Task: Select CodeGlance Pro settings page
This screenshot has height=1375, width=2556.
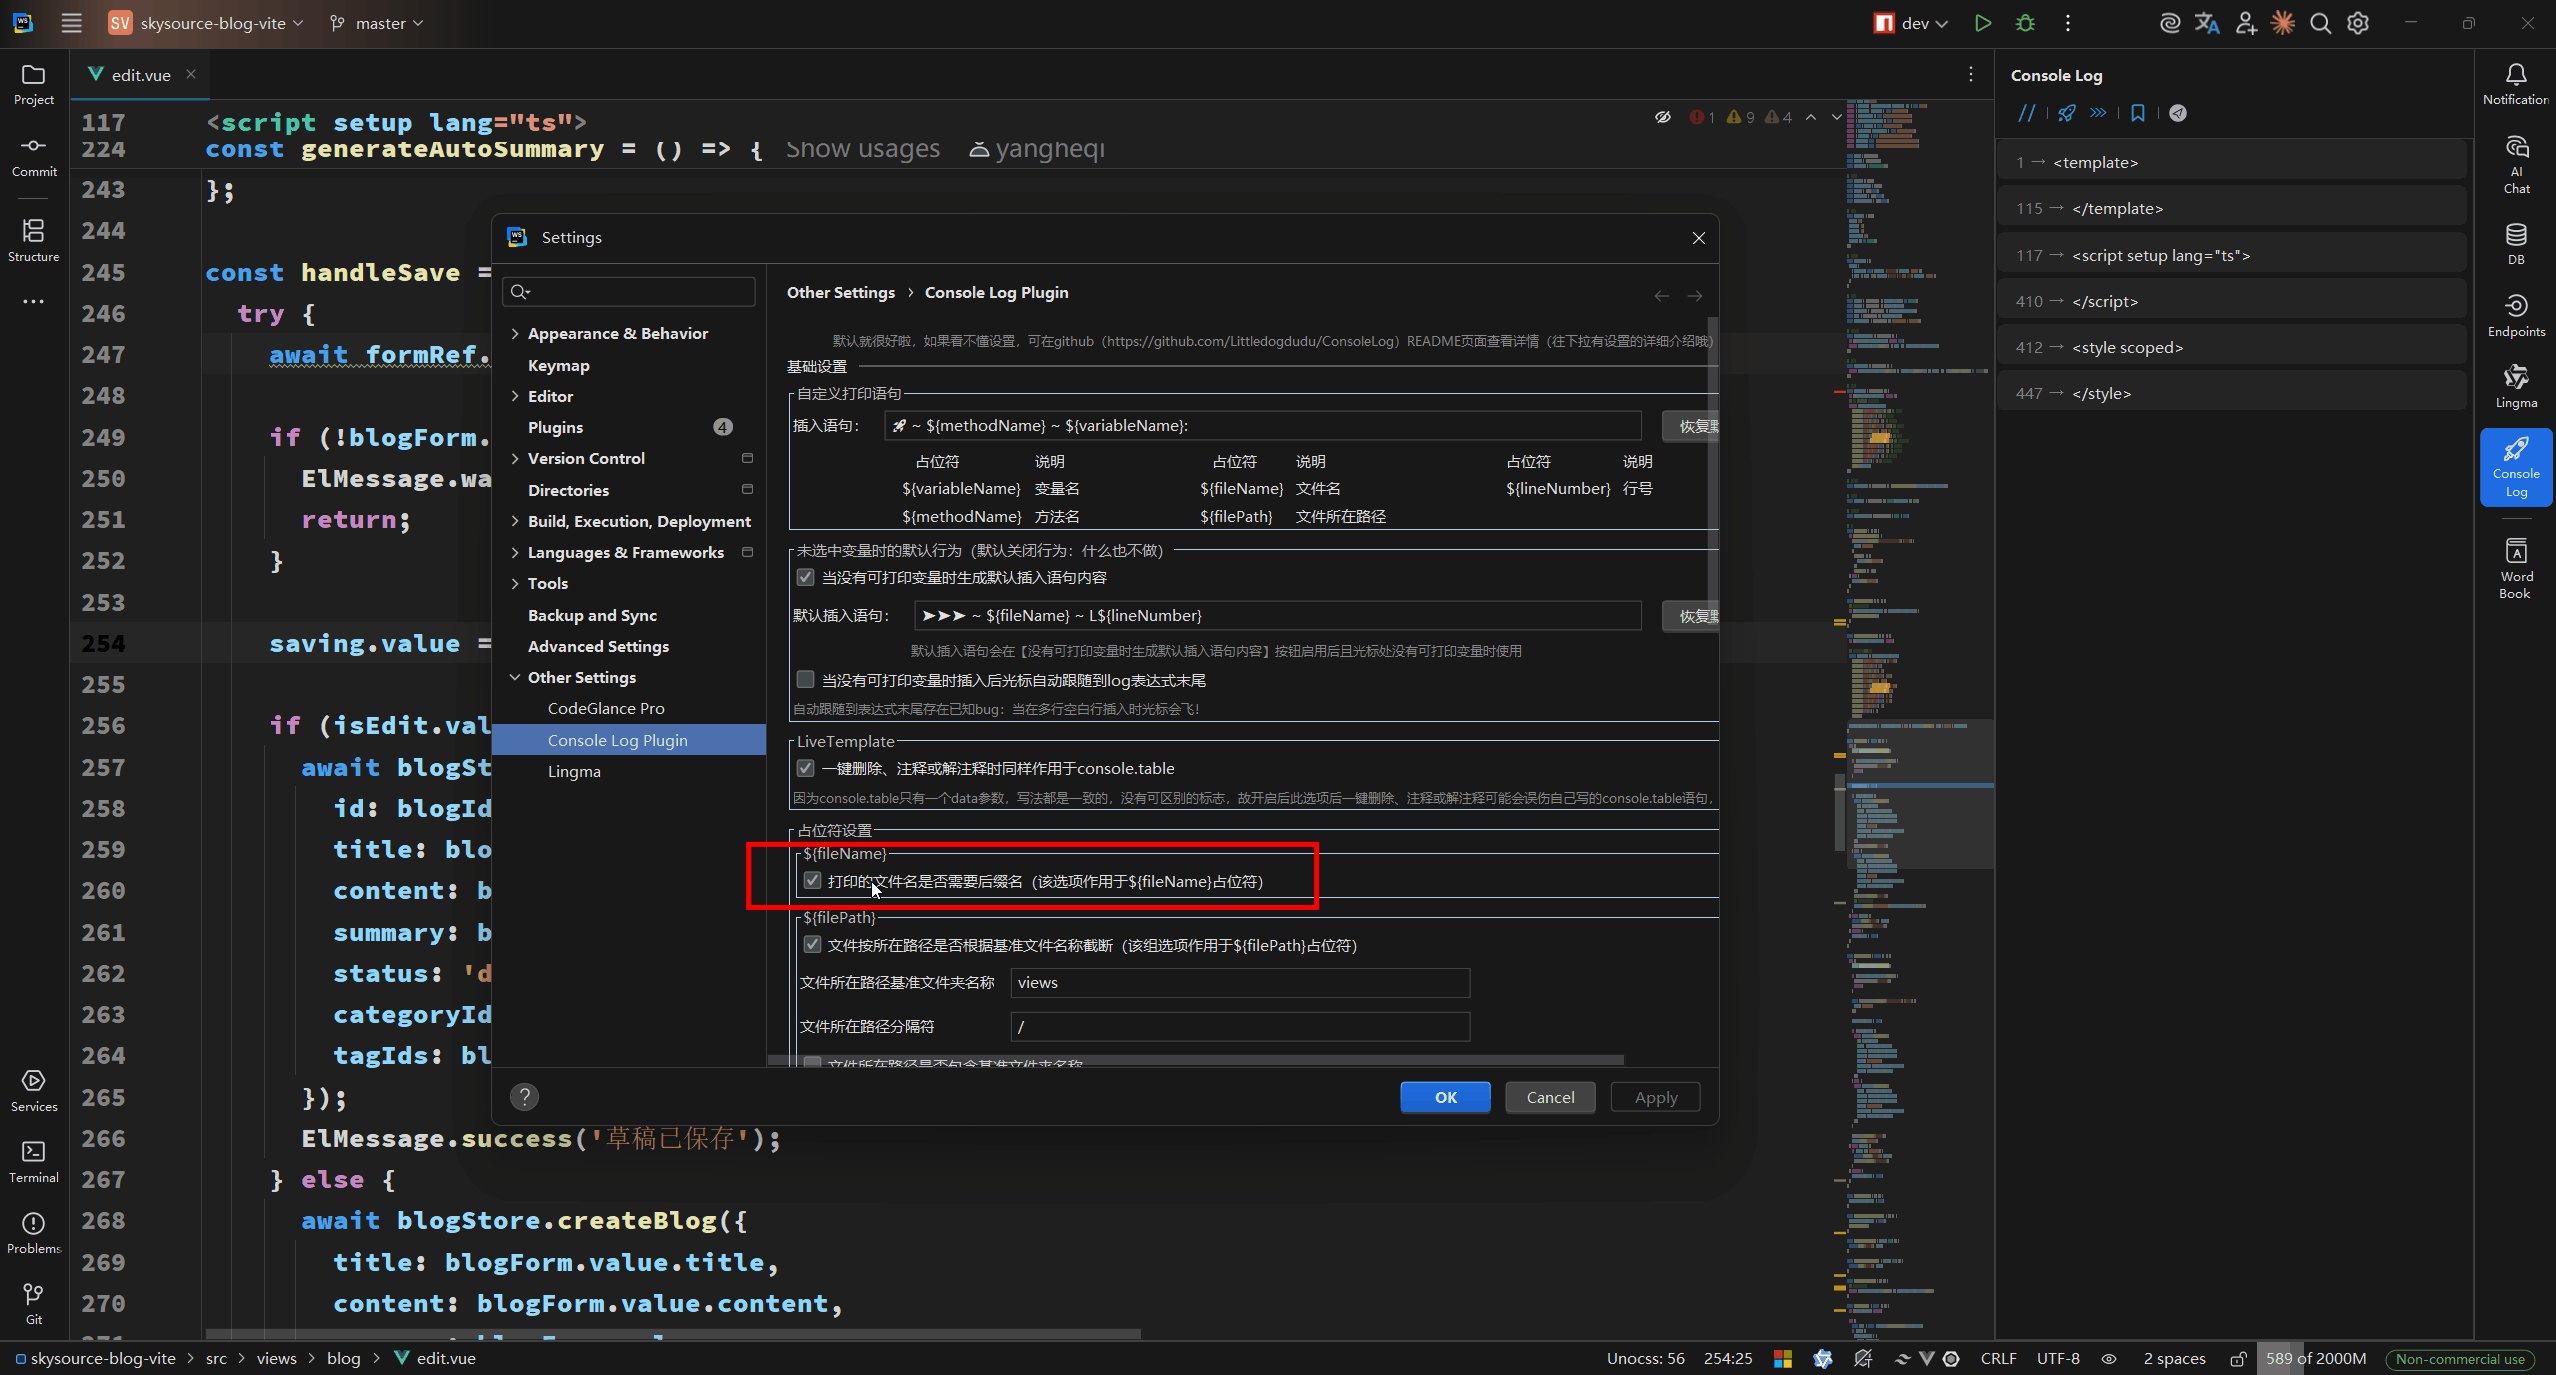Action: click(x=606, y=708)
